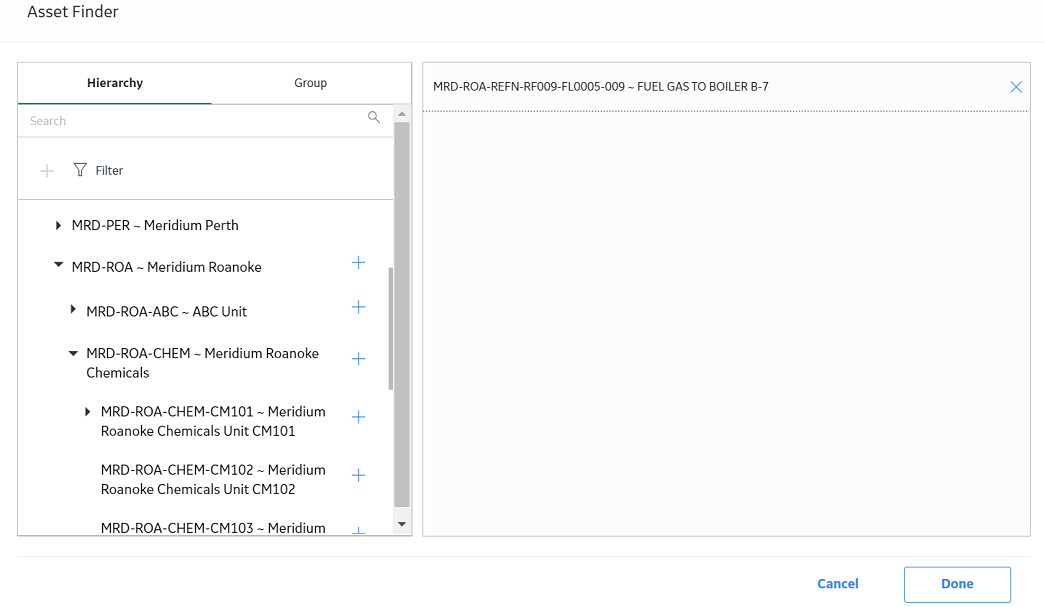Viewport: 1045px width, 607px height.
Task: Expand MRD-PER Meridium Perth node
Action: click(59, 226)
